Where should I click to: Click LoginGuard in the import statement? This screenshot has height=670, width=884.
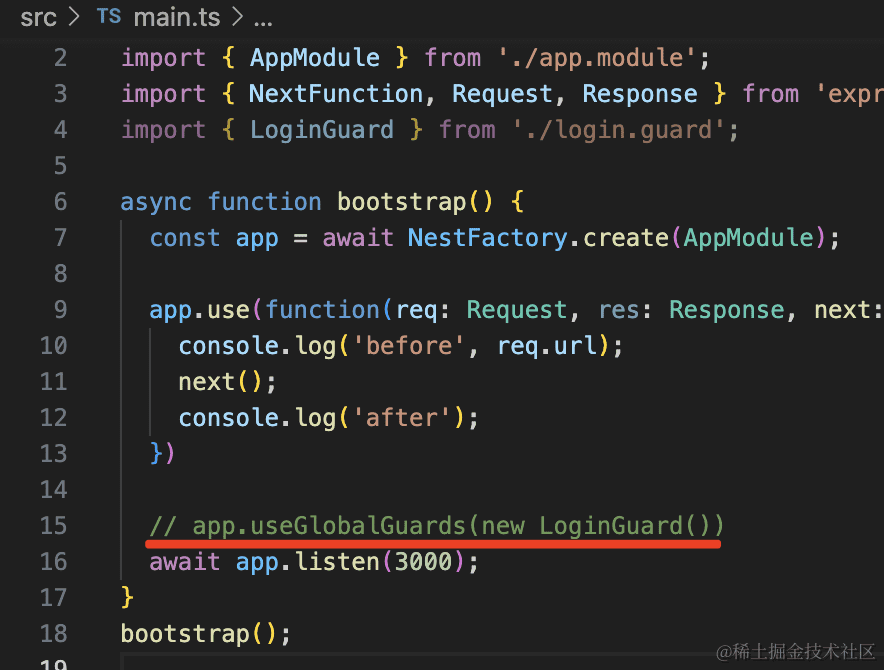click(x=322, y=129)
